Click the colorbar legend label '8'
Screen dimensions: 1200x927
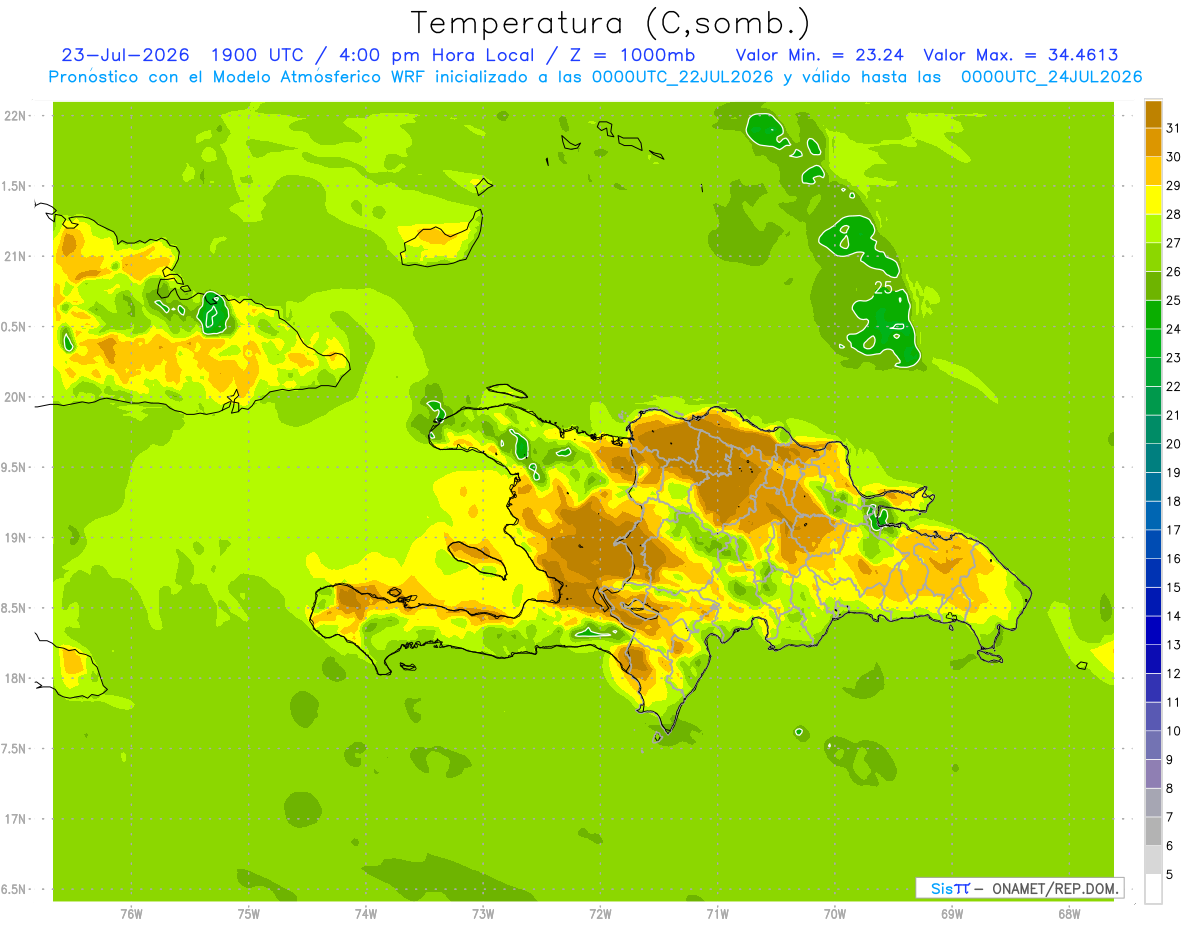pyautogui.click(x=1171, y=789)
